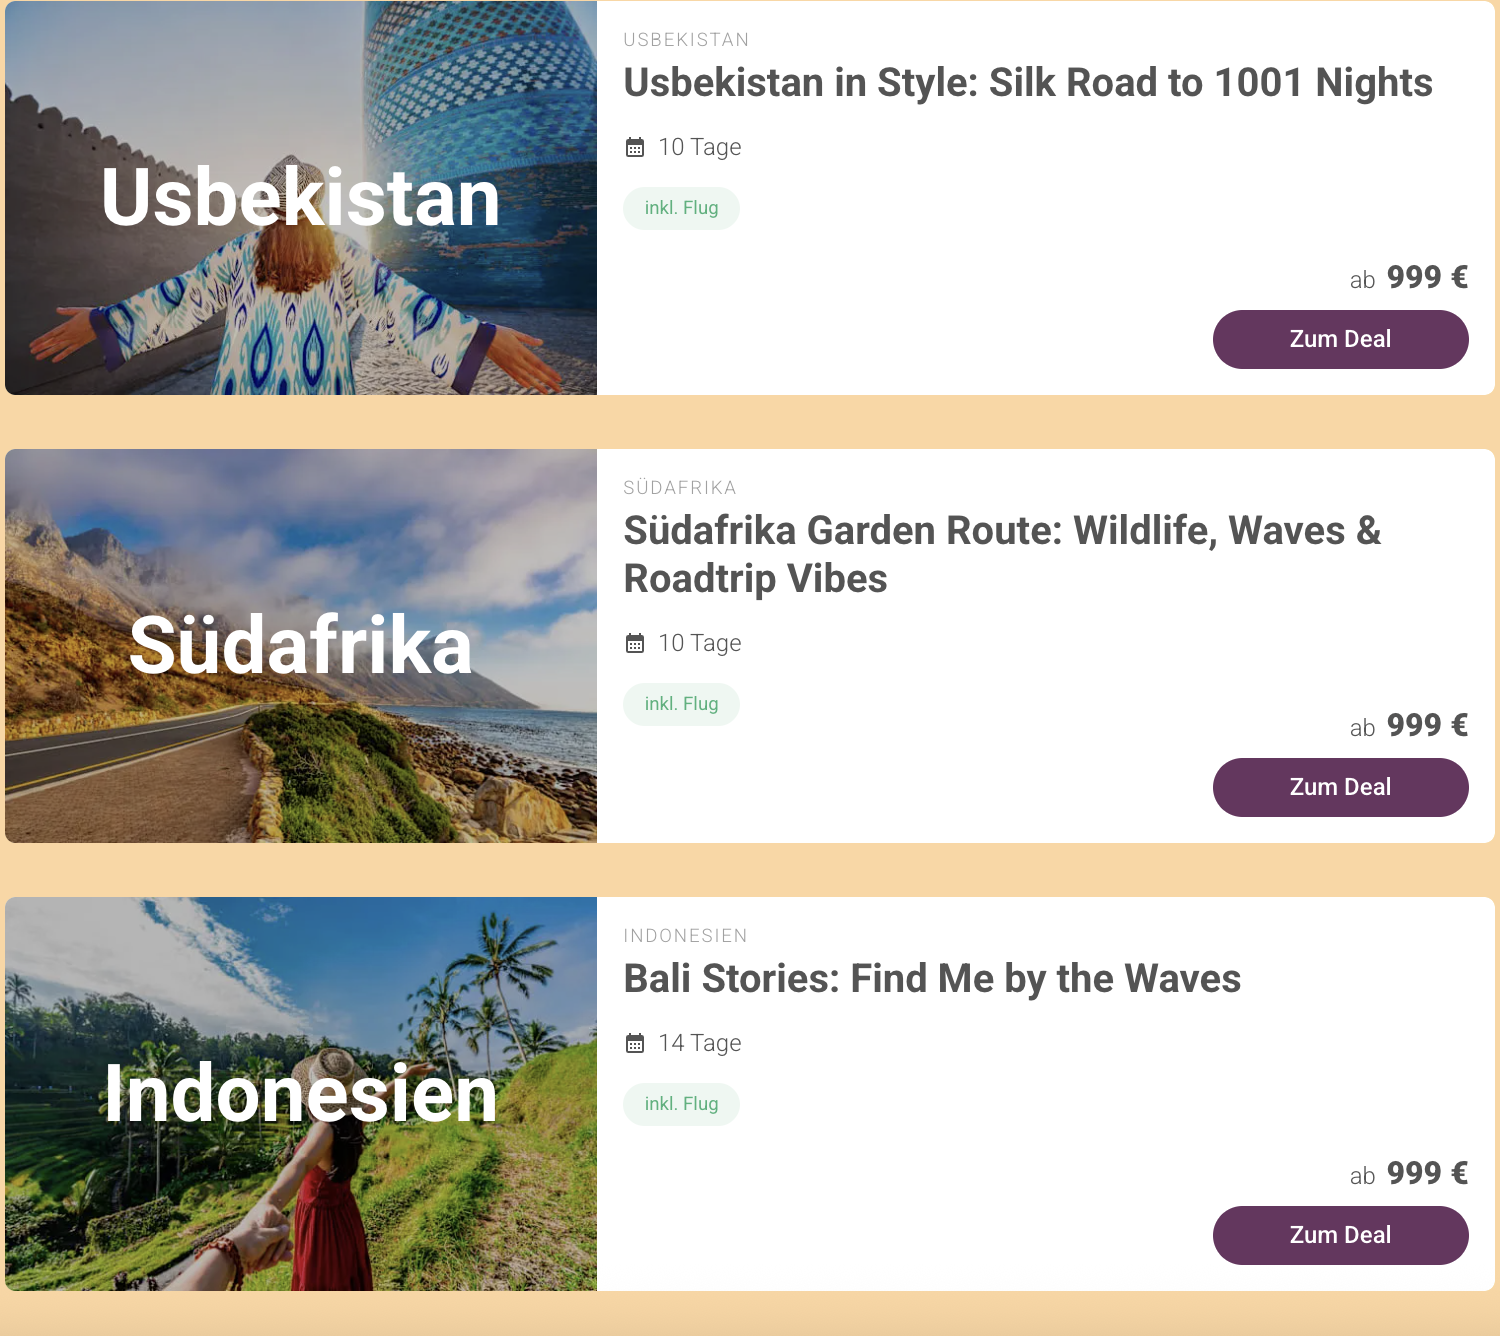Open Südafrika Garden Route title link
The height and width of the screenshot is (1336, 1500).
1001,554
